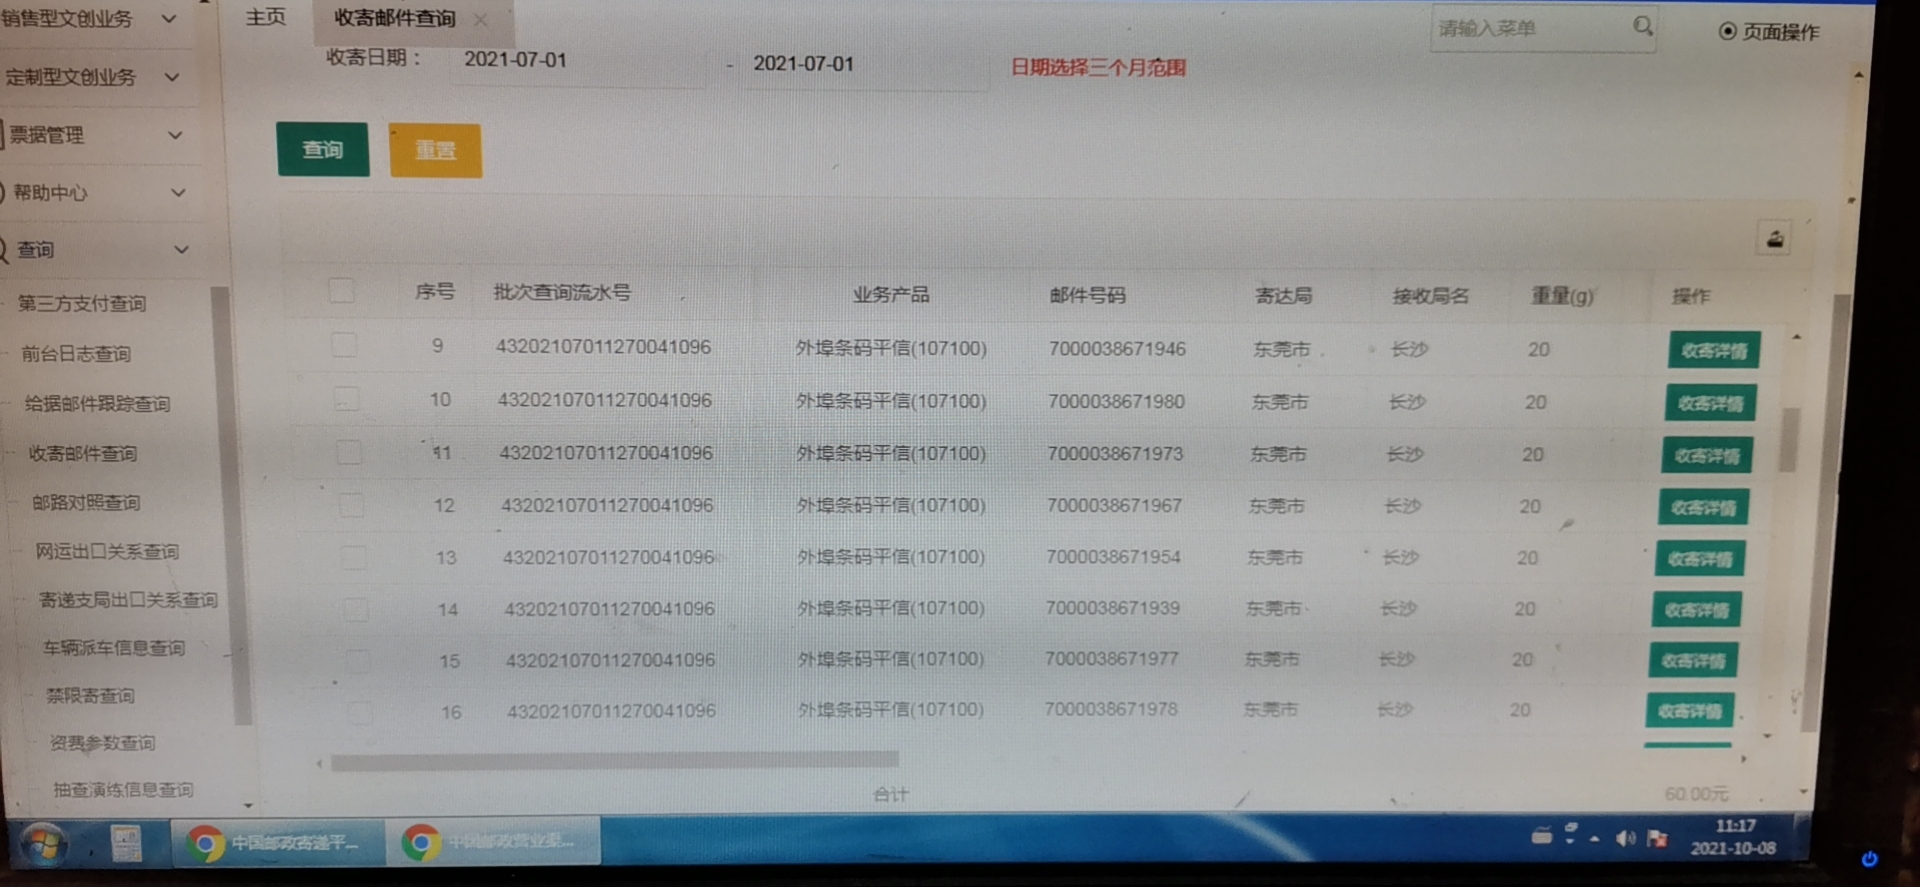This screenshot has width=1920, height=887.
Task: Expand the 帮助中心 menu chevron
Action: coord(178,191)
